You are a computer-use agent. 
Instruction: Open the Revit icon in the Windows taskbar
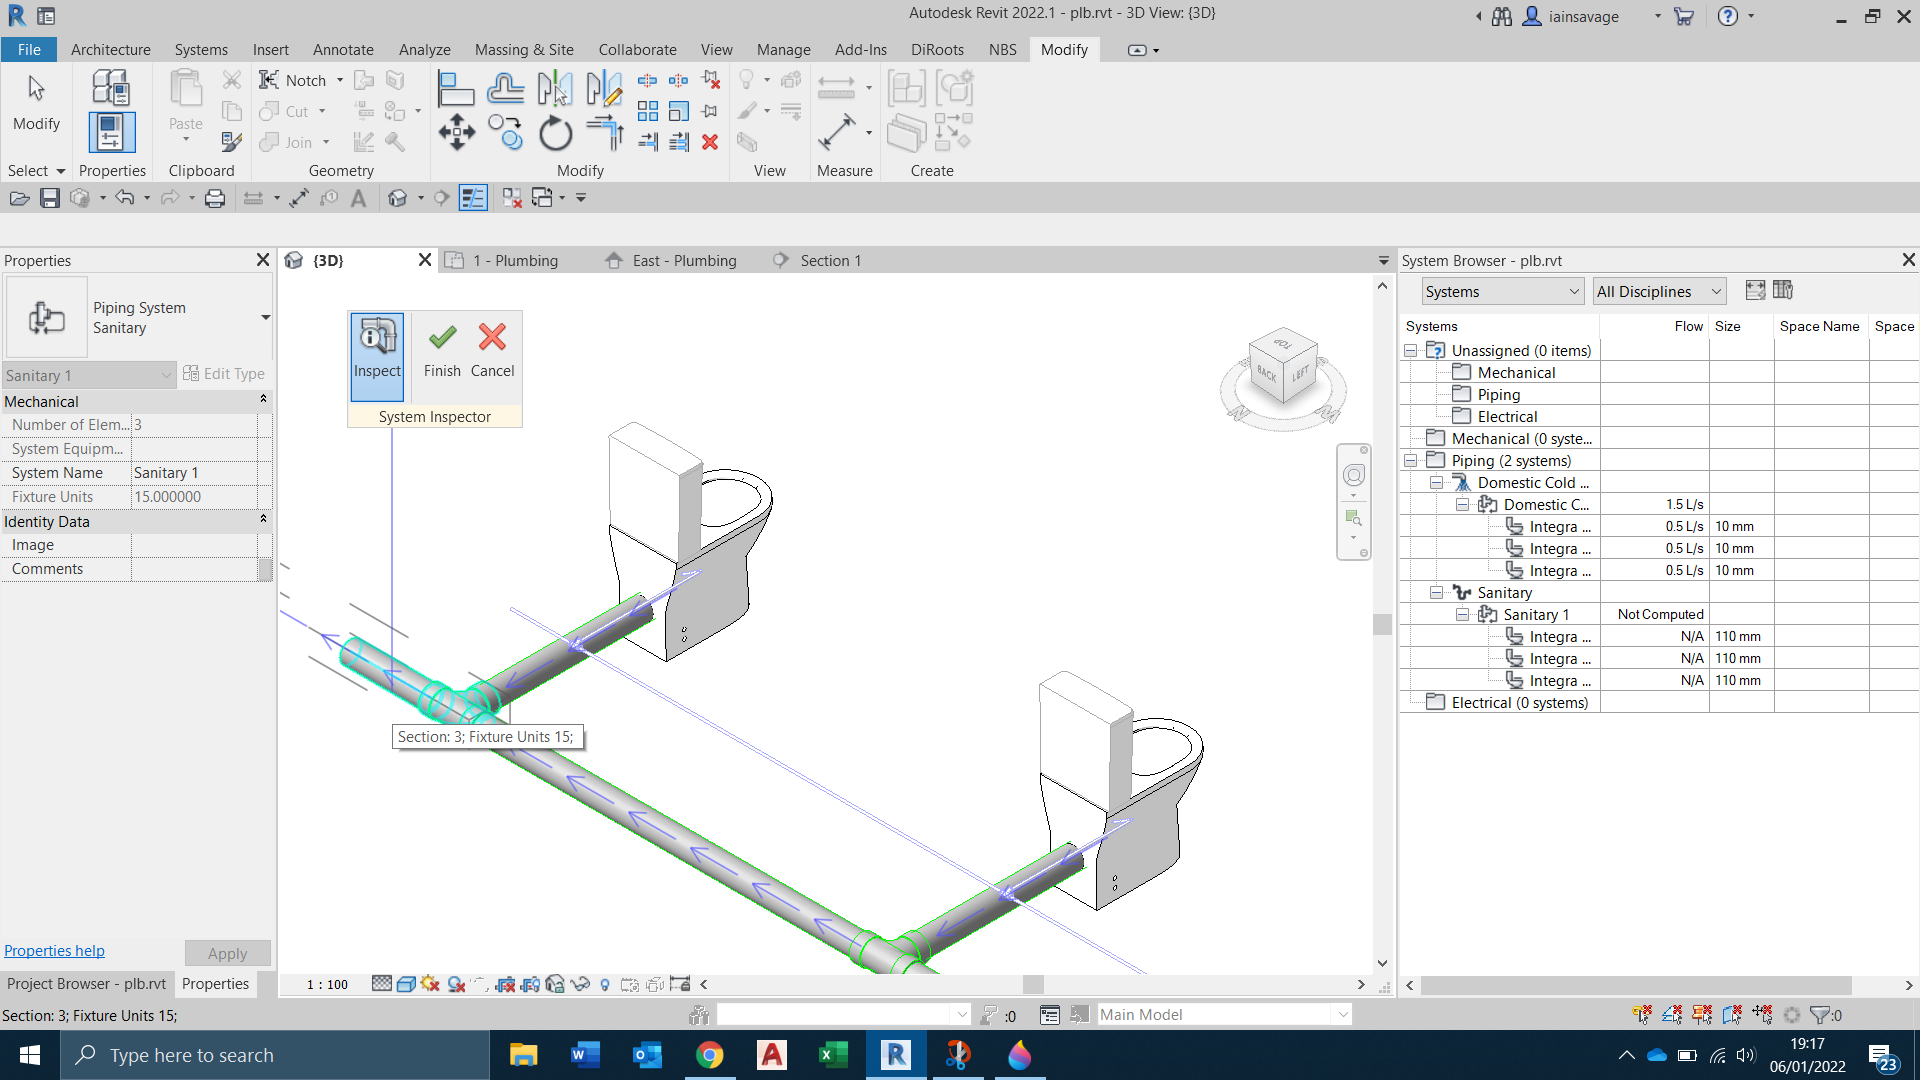(x=896, y=1055)
